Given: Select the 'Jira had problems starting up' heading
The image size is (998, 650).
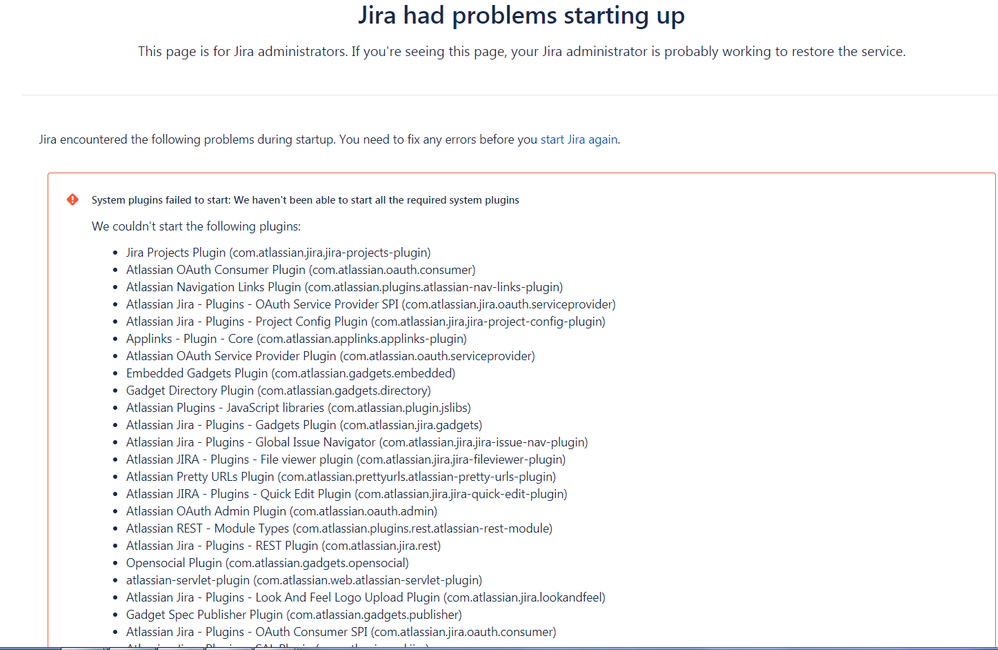Looking at the screenshot, I should [521, 15].
